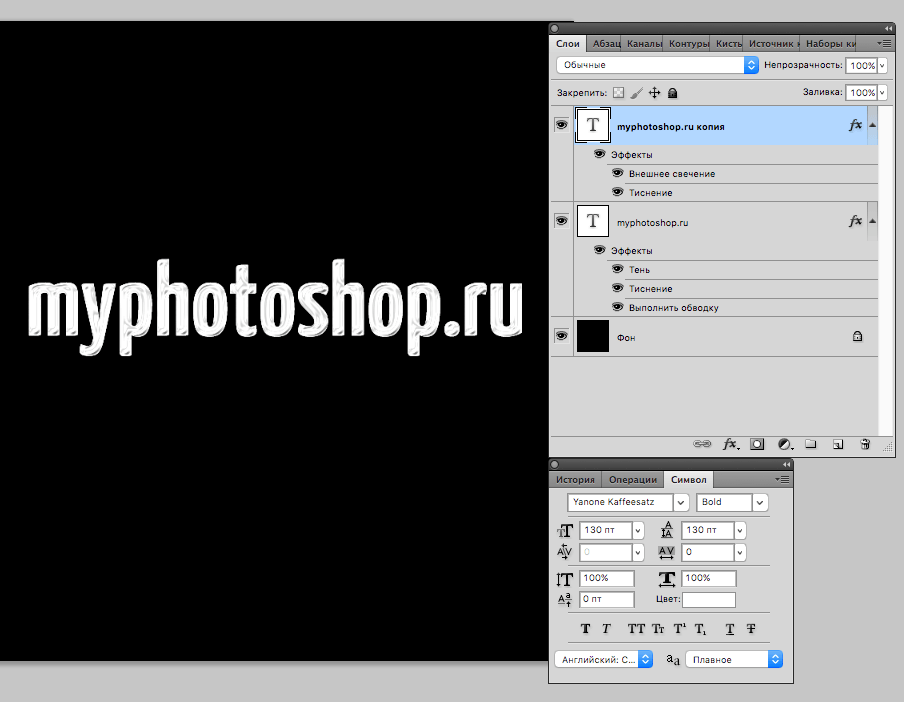Toggle strikethrough text style
This screenshot has height=702, width=904.
(x=750, y=629)
